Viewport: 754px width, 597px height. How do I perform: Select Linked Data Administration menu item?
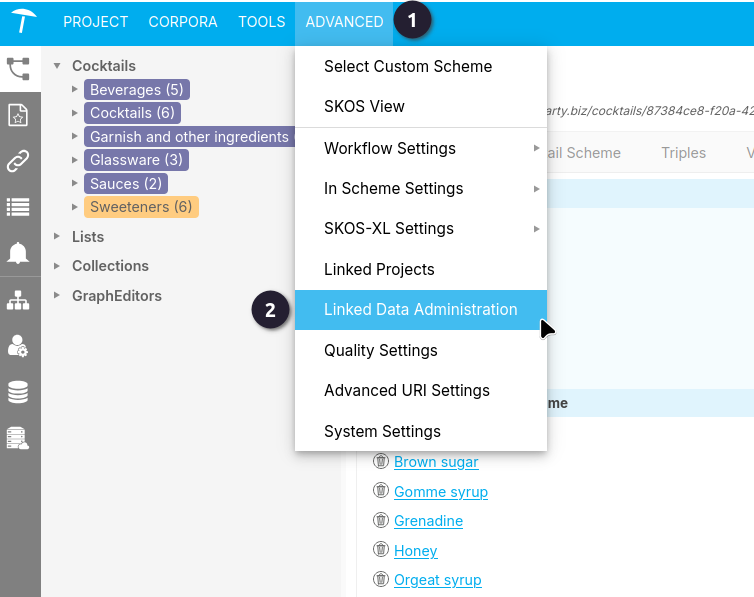click(x=421, y=310)
